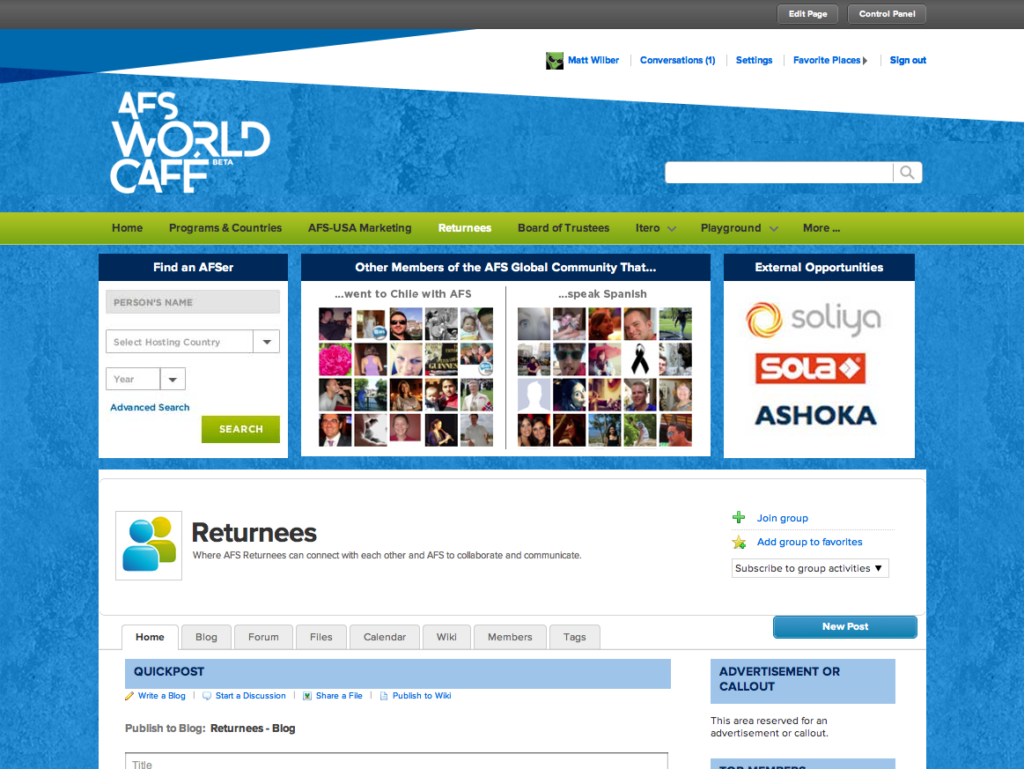Click the black ribbon member thumbnail

coord(638,357)
